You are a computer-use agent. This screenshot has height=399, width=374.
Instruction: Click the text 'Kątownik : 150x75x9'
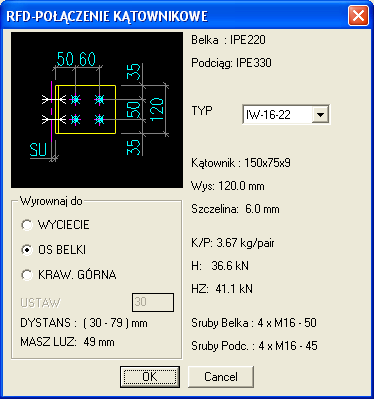(x=241, y=163)
